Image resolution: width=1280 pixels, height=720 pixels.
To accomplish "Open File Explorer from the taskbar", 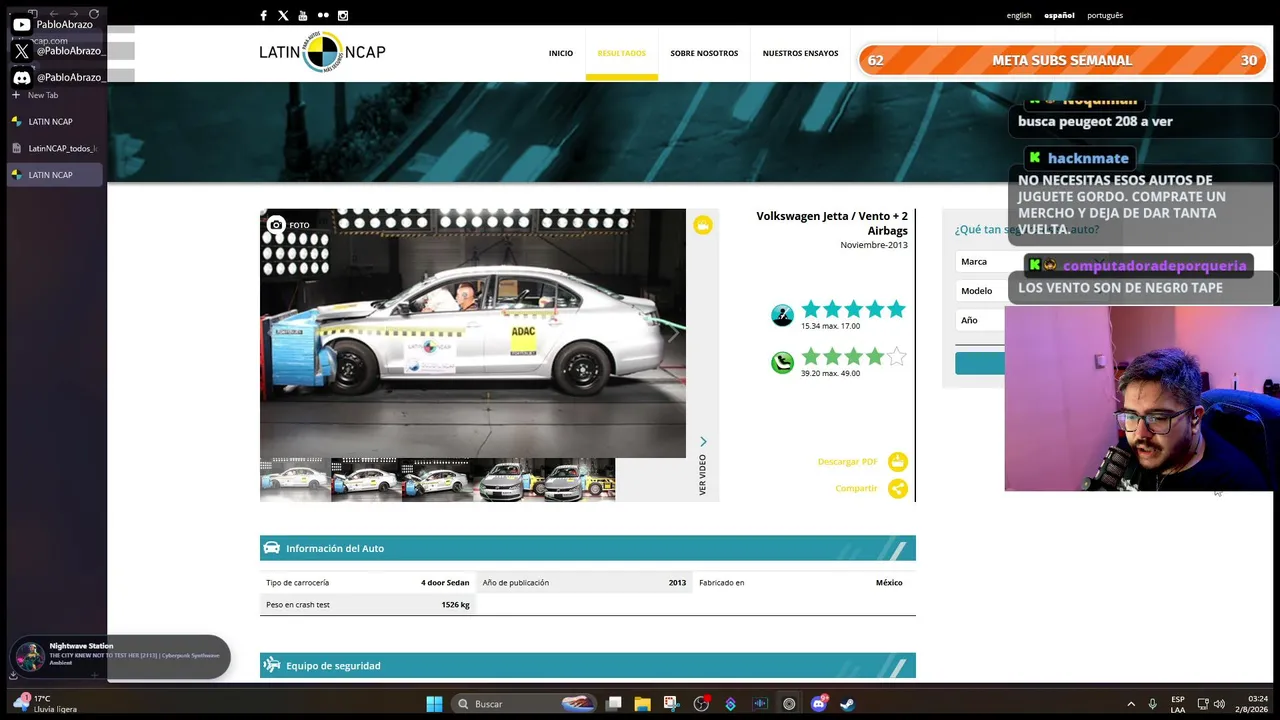I will [x=642, y=704].
